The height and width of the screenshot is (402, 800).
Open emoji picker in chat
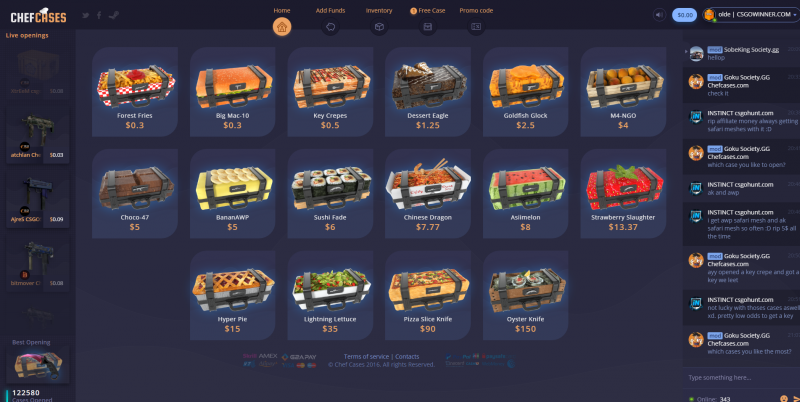pyautogui.click(x=783, y=398)
